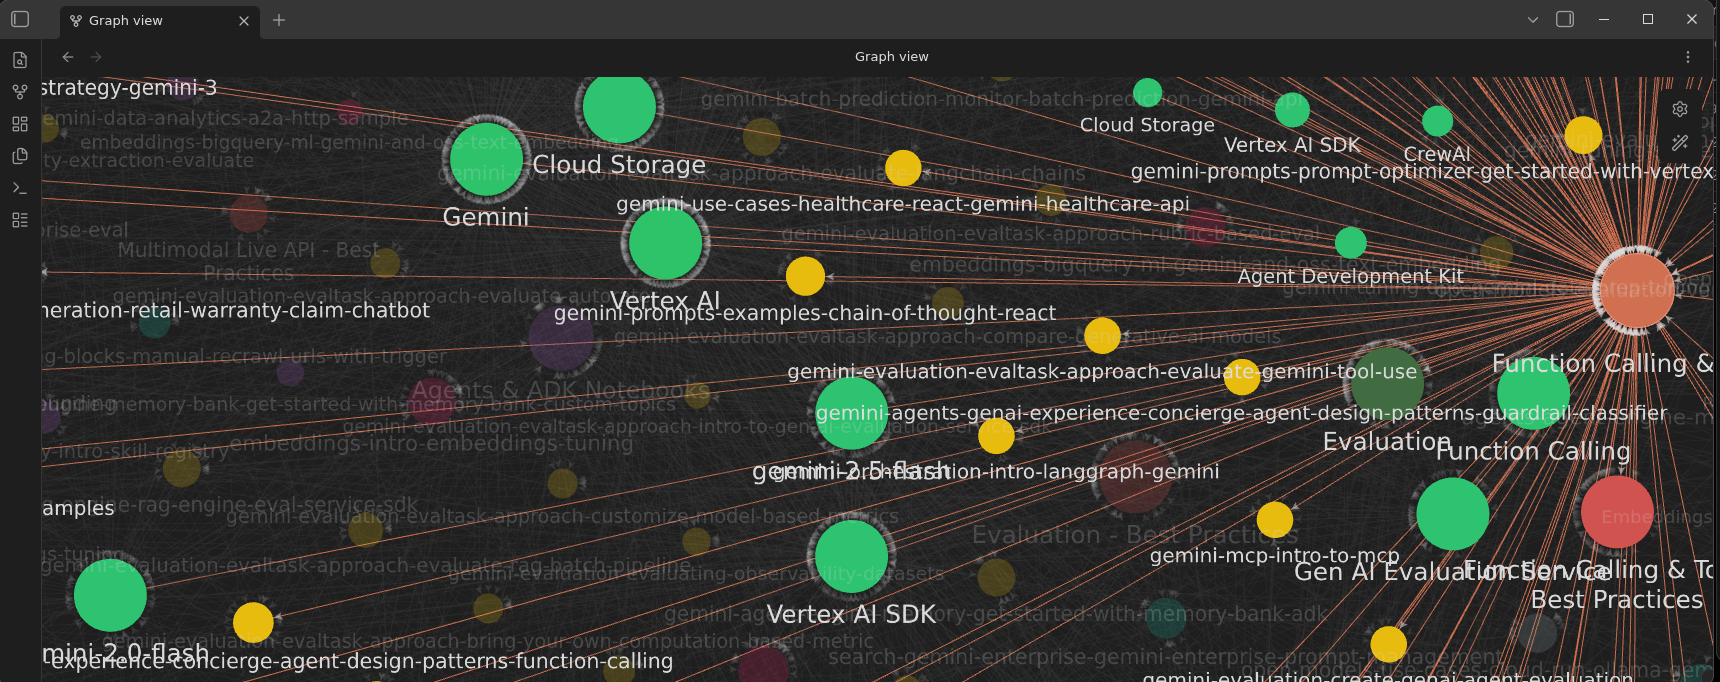Screen dimensions: 1720x682
Task: Select the green gemini-2.0-flash node
Action: 110,596
